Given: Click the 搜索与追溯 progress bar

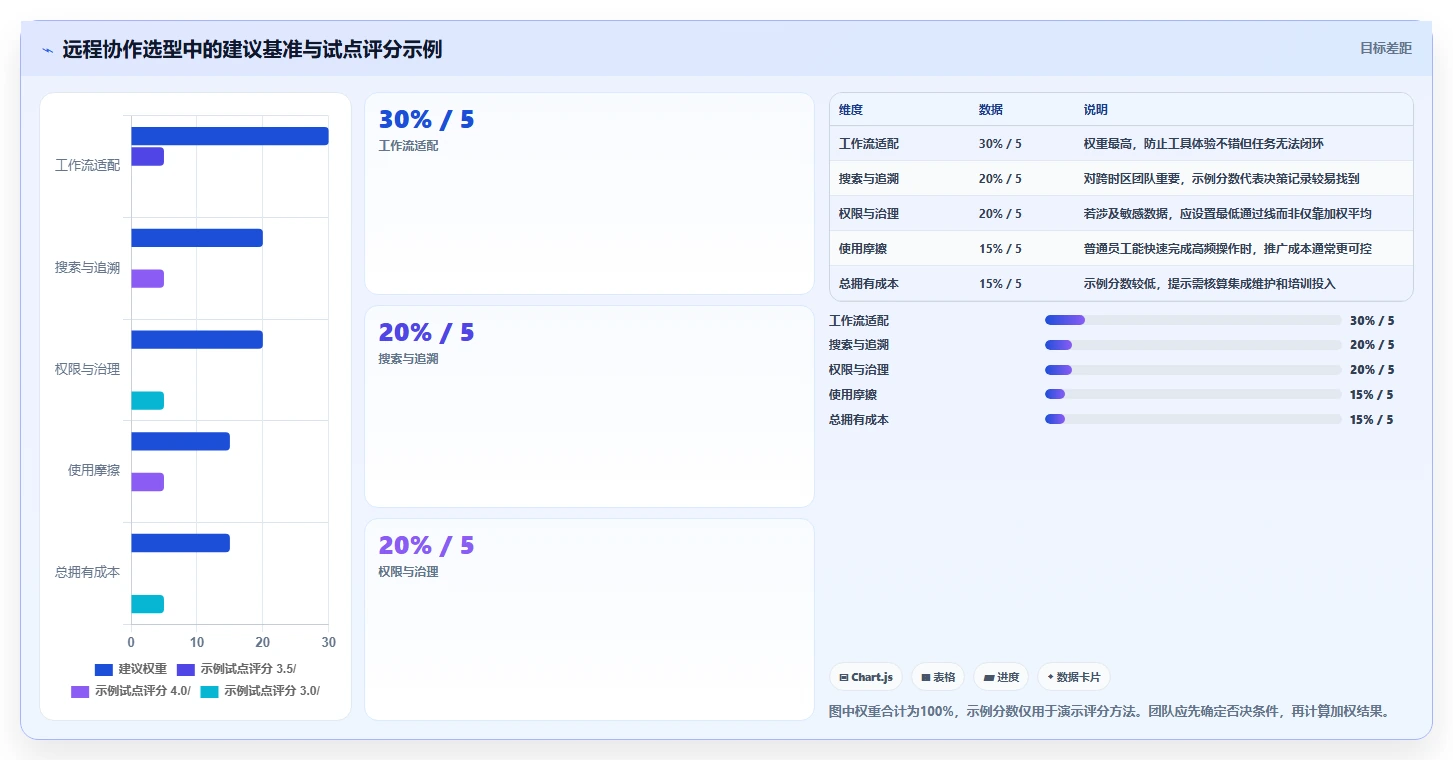Looking at the screenshot, I should coord(1193,345).
